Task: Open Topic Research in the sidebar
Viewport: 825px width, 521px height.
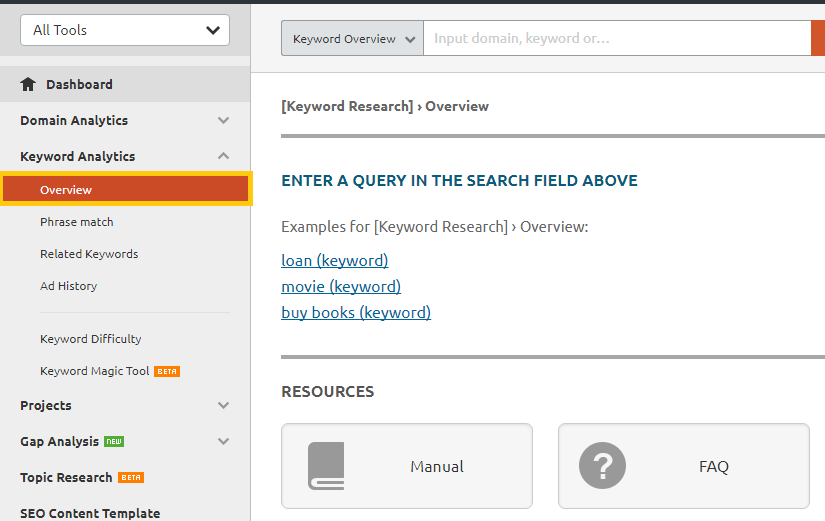Action: tap(66, 477)
